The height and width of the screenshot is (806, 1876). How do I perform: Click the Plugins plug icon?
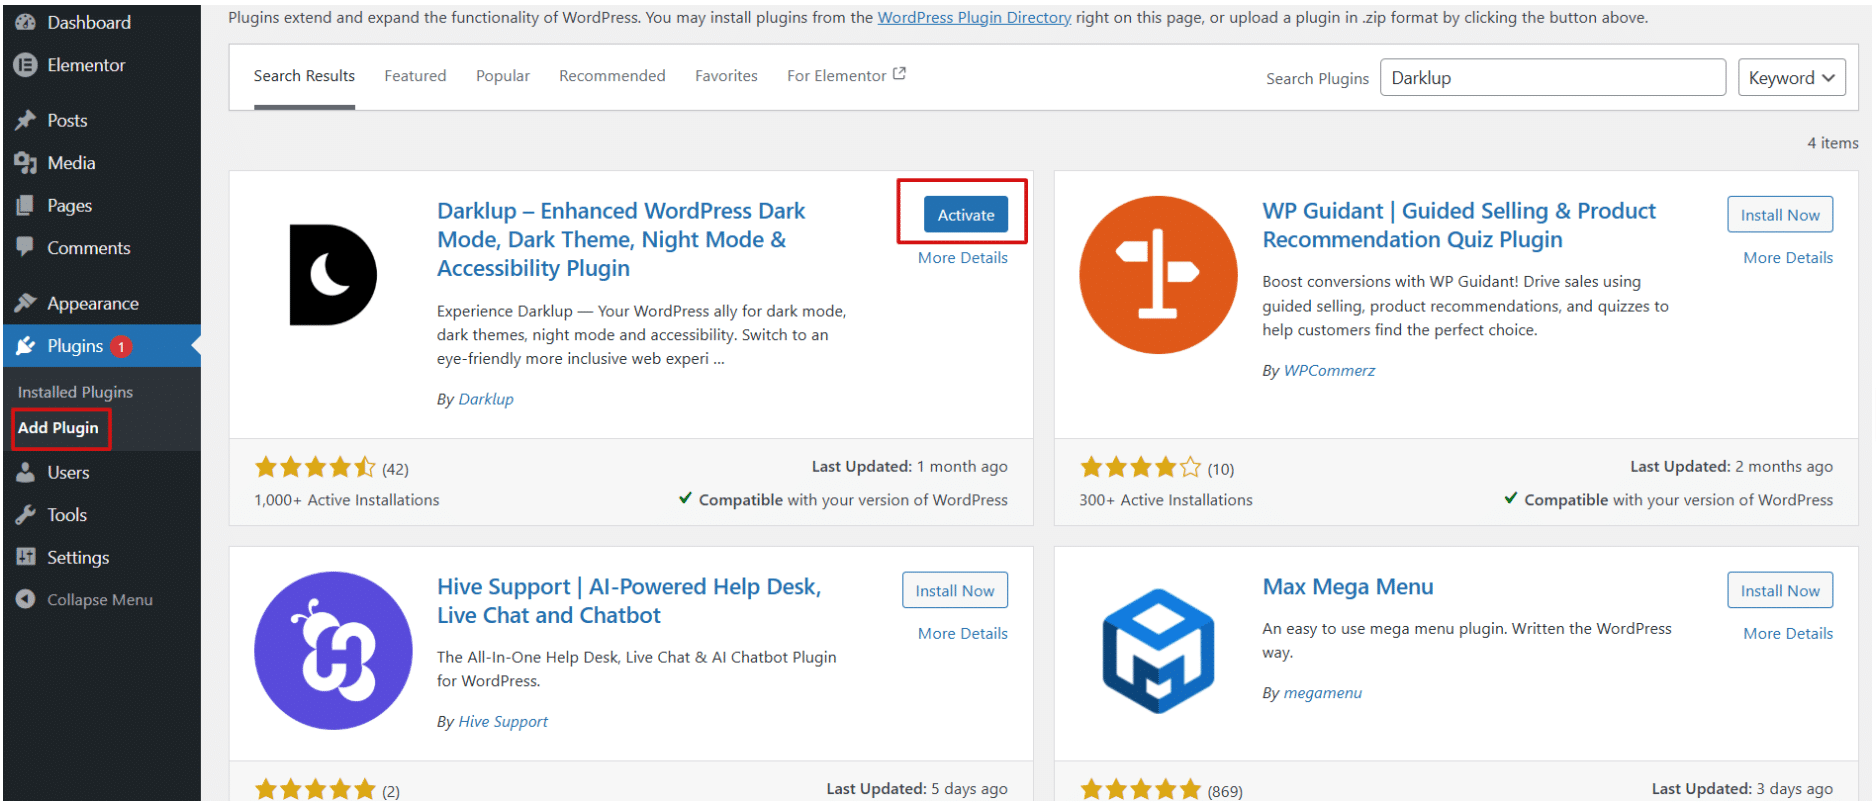click(26, 346)
